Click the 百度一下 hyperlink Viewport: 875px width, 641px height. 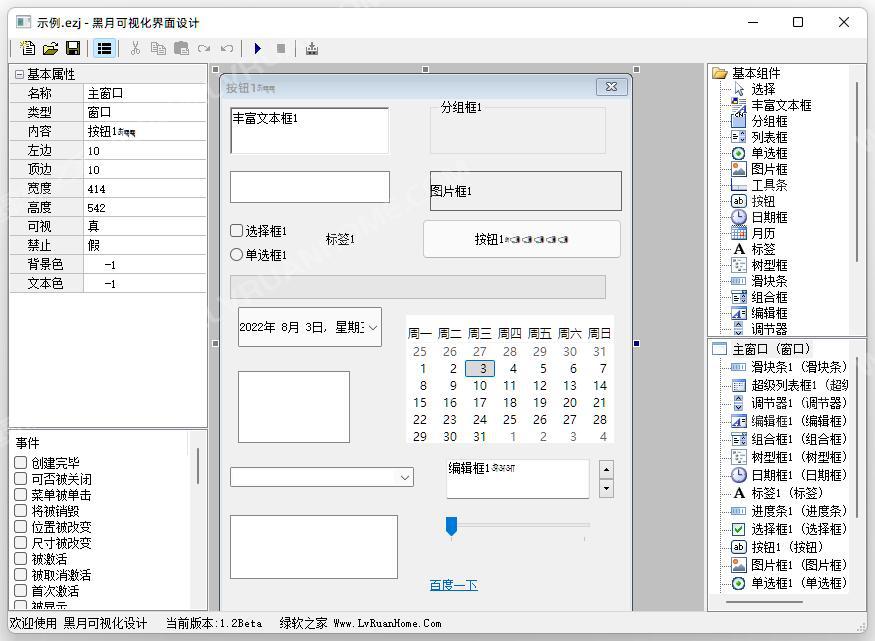pyautogui.click(x=453, y=585)
